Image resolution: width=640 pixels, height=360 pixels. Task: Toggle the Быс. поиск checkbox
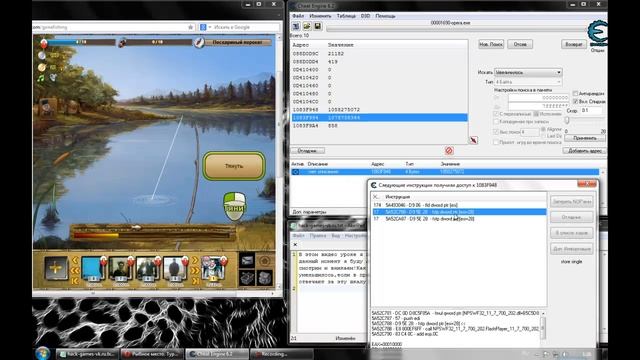pos(496,132)
